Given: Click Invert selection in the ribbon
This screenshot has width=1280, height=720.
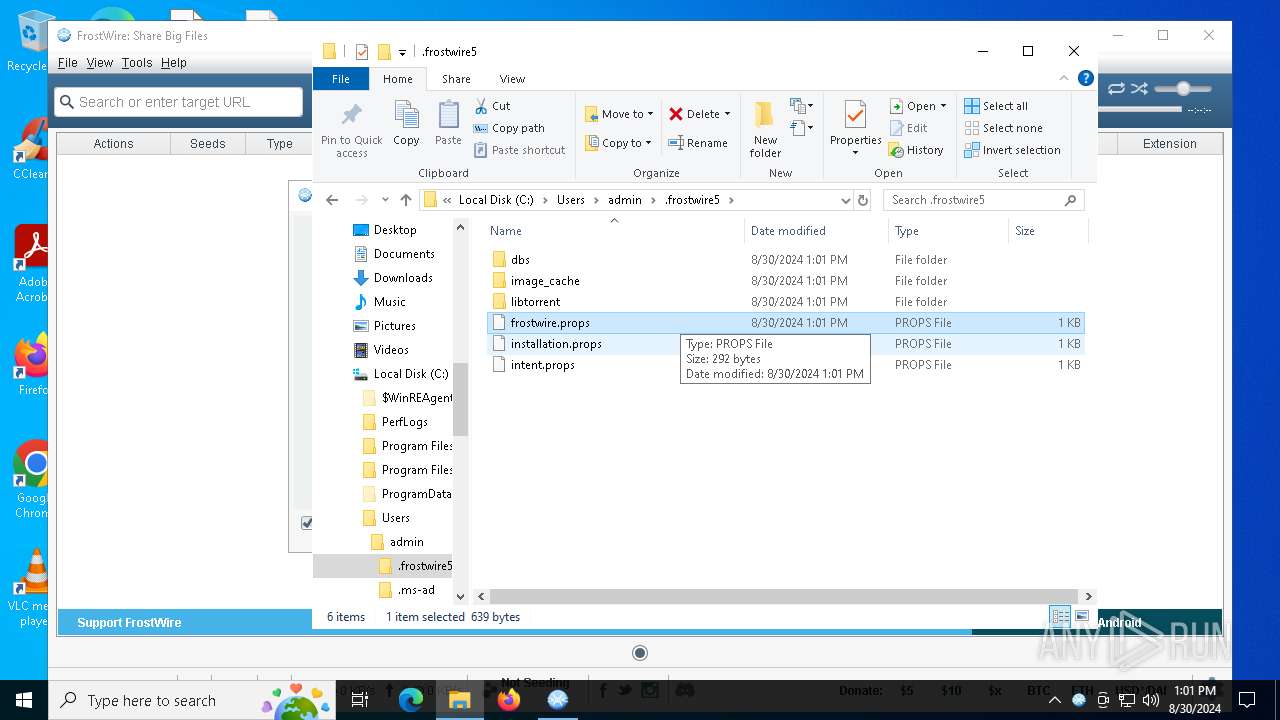Looking at the screenshot, I should click(x=1012, y=150).
